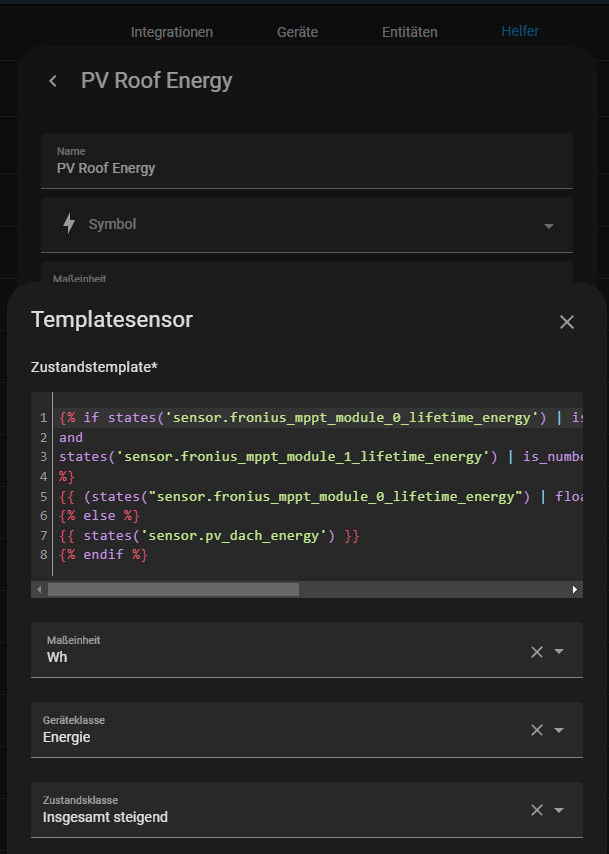This screenshot has width=609, height=854.
Task: Clear the Zustandsklasse value Insgesamt steigend
Action: (x=537, y=810)
